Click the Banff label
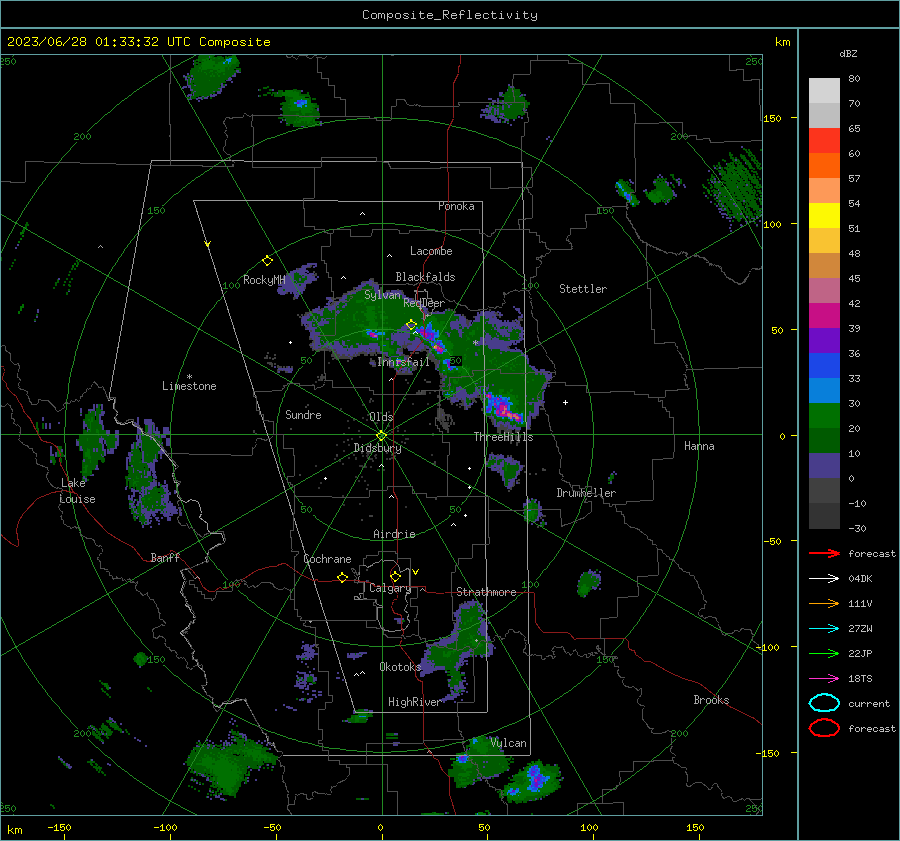This screenshot has height=841, width=900. [x=165, y=557]
